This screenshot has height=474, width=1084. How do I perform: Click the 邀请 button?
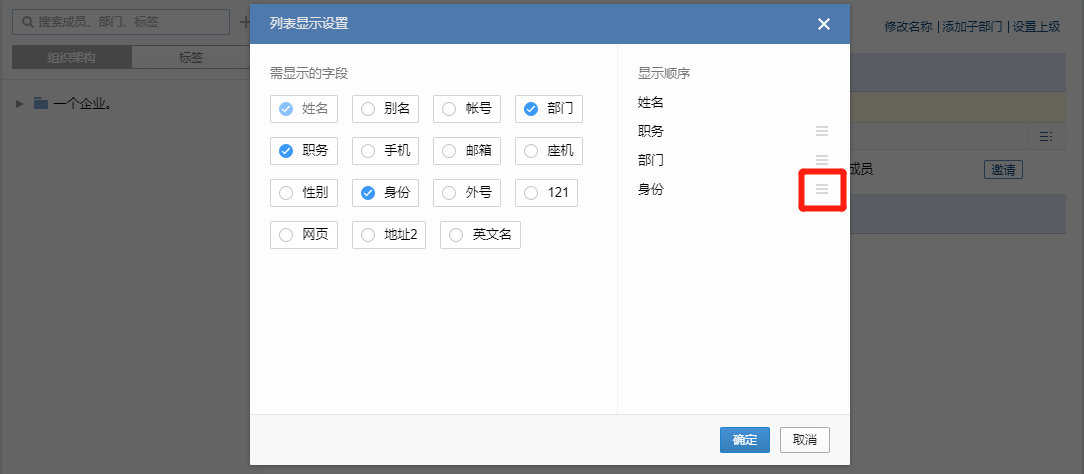click(x=1002, y=170)
